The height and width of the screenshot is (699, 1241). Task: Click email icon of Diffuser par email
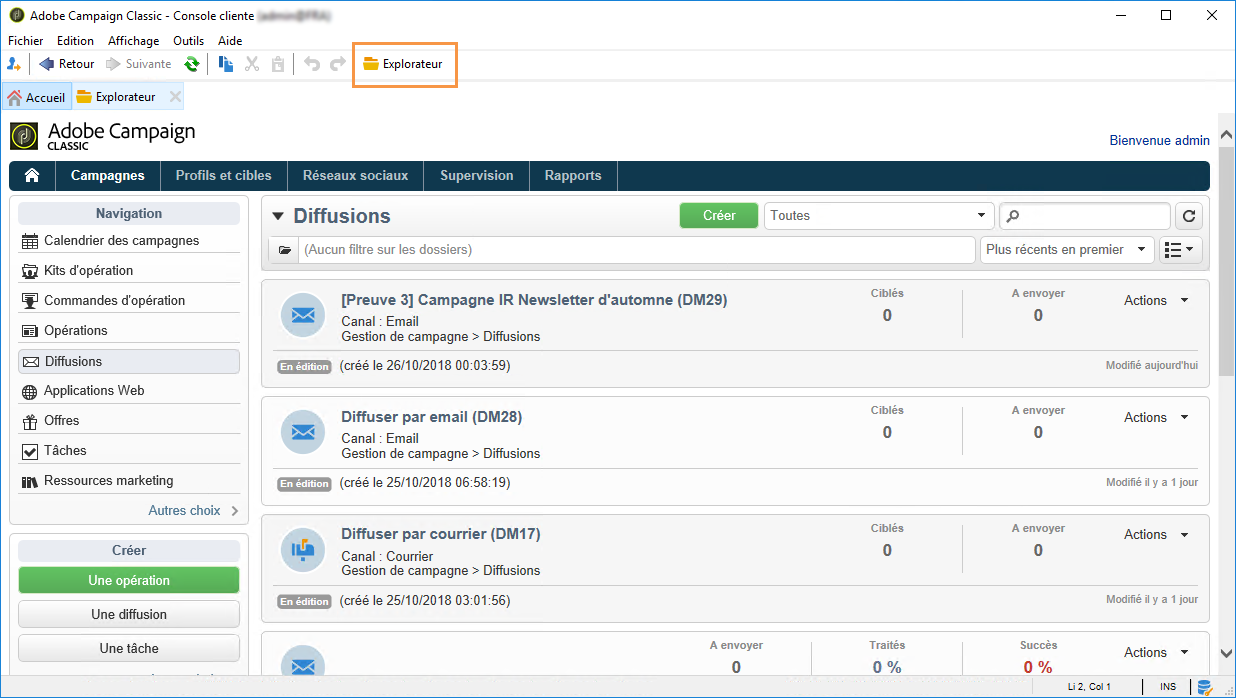303,433
